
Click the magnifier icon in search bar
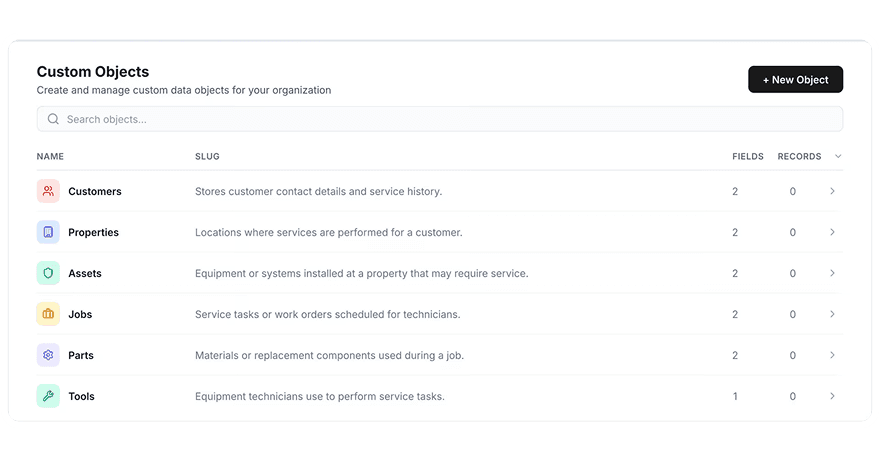click(x=53, y=119)
